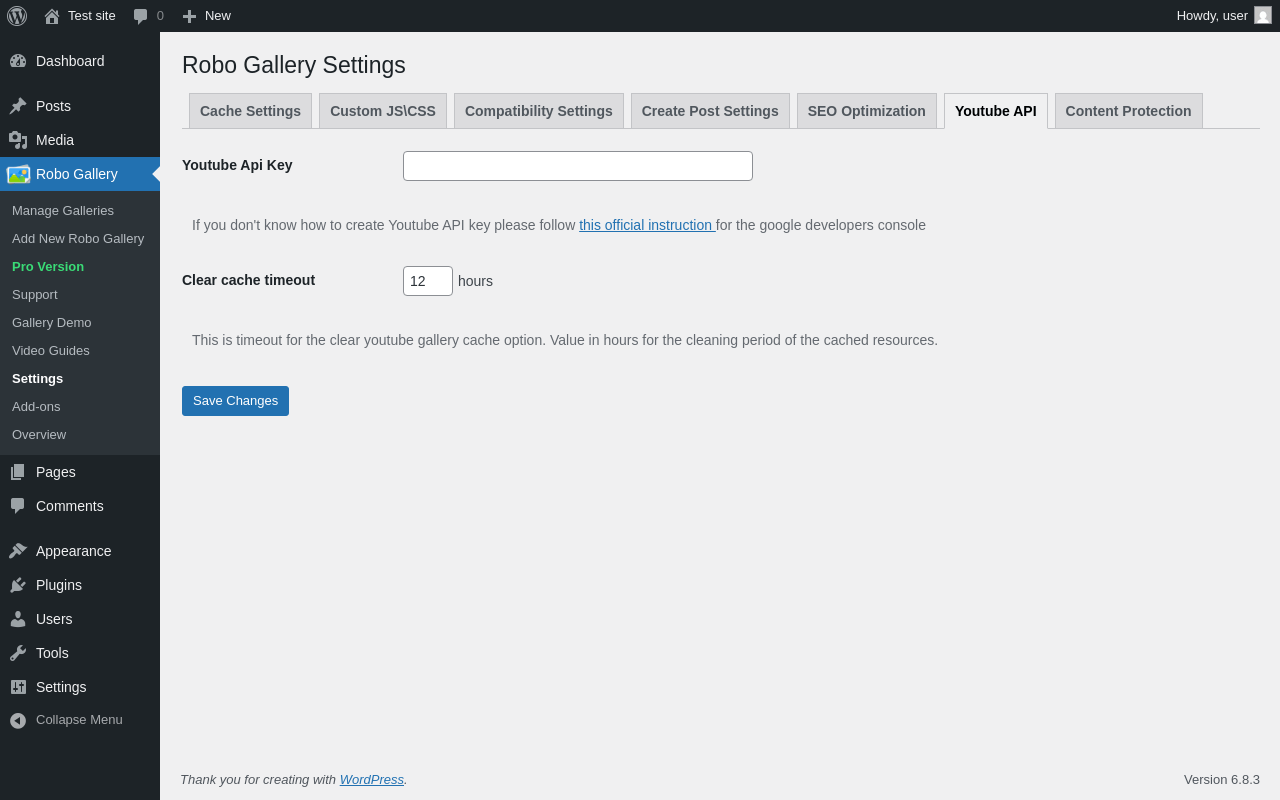This screenshot has height=800, width=1280.
Task: Click the Plugins plug icon
Action: (x=18, y=585)
